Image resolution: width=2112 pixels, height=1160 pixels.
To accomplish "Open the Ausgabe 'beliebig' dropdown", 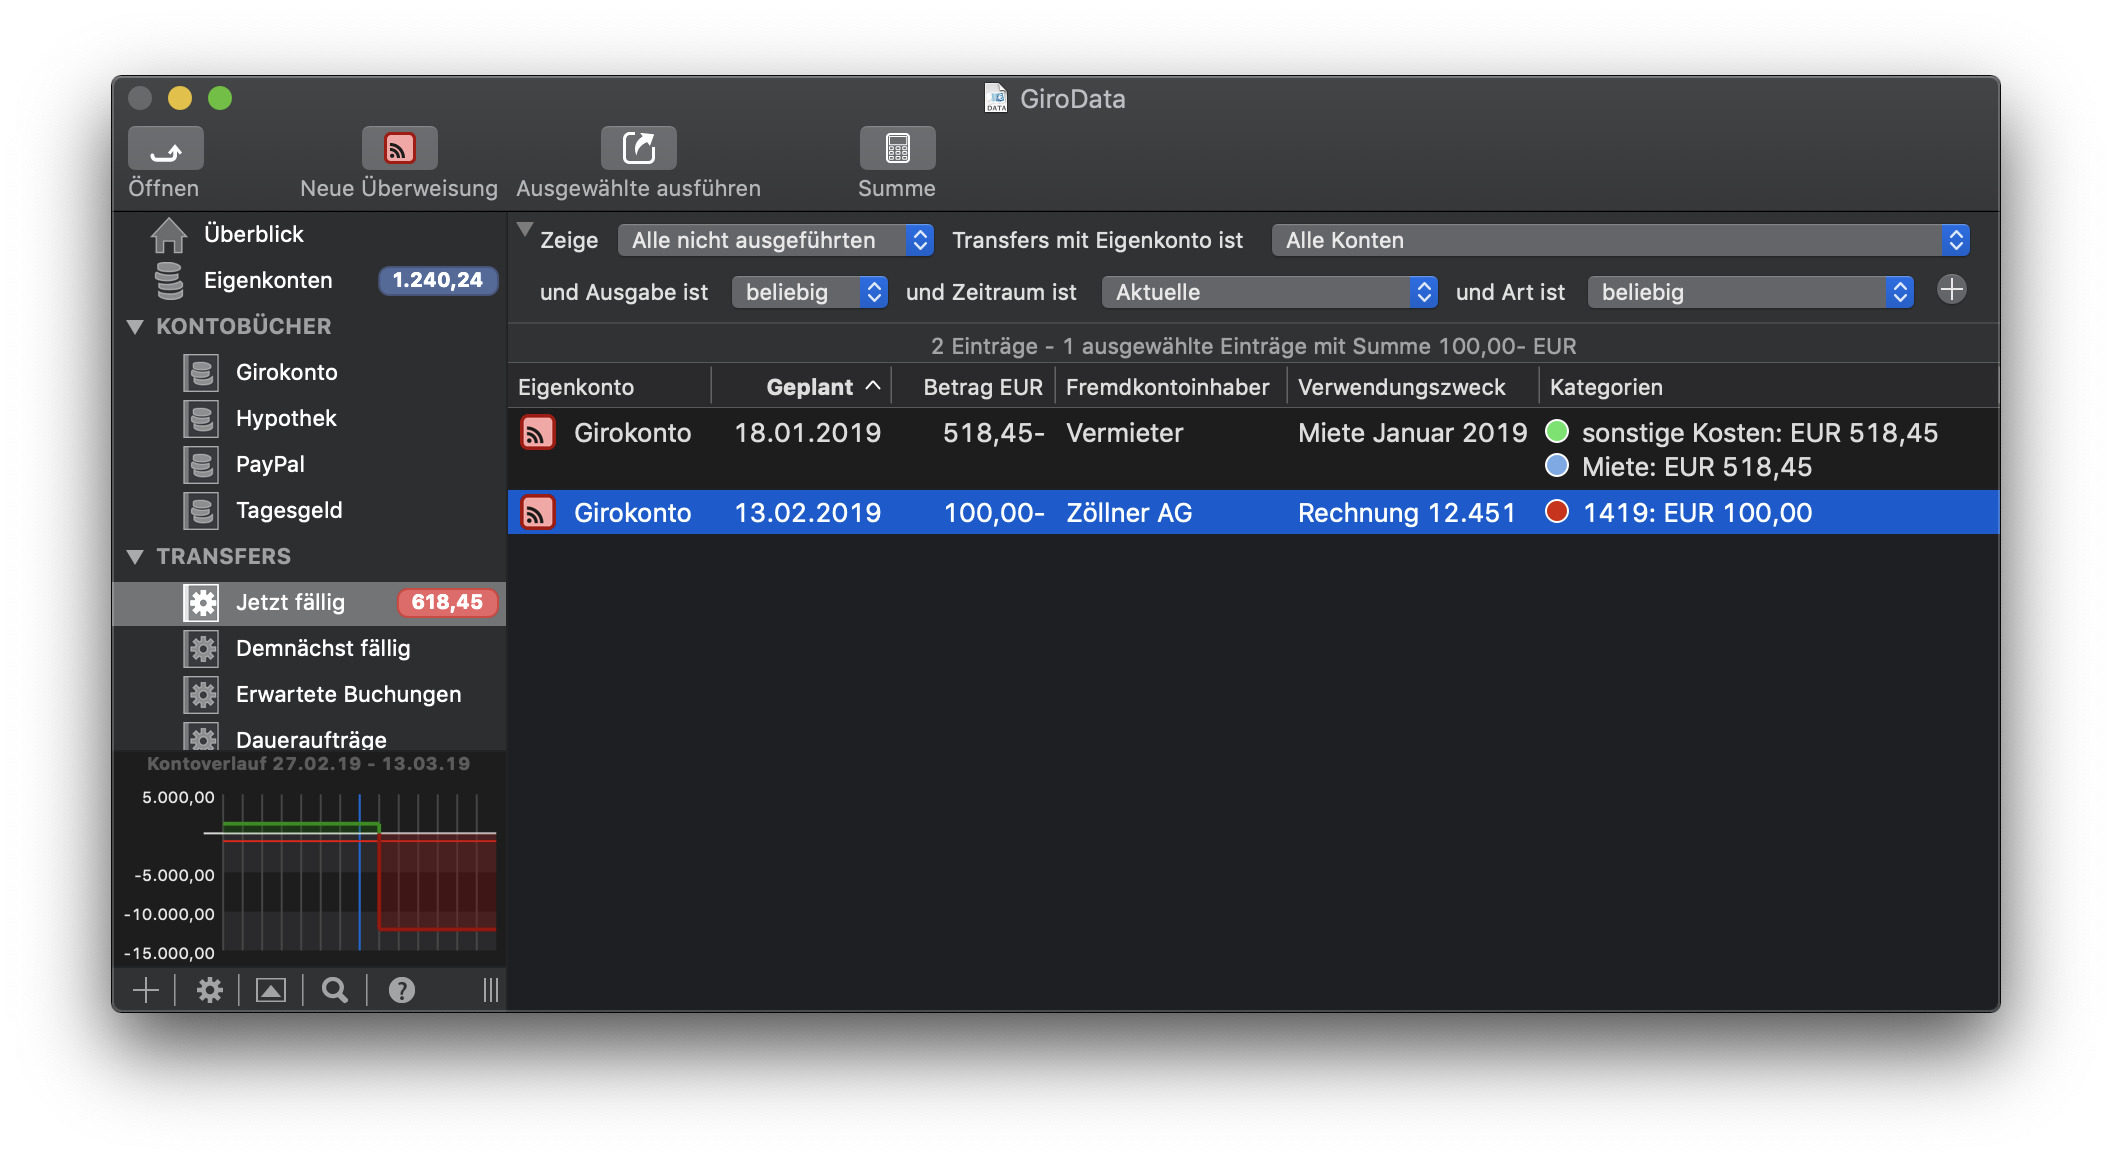I will pos(810,292).
